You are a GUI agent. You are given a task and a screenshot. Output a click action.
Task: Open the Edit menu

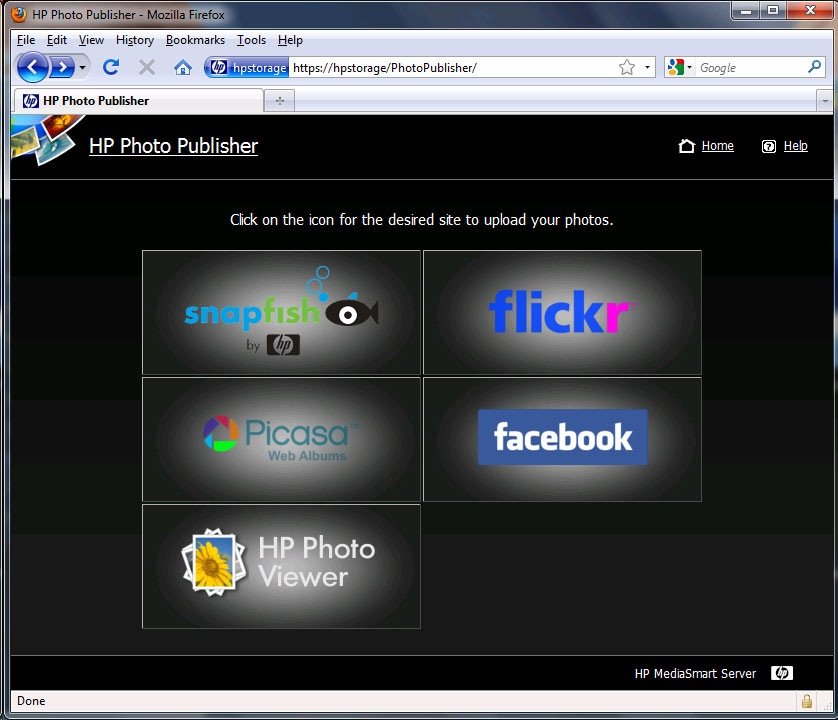[x=57, y=40]
